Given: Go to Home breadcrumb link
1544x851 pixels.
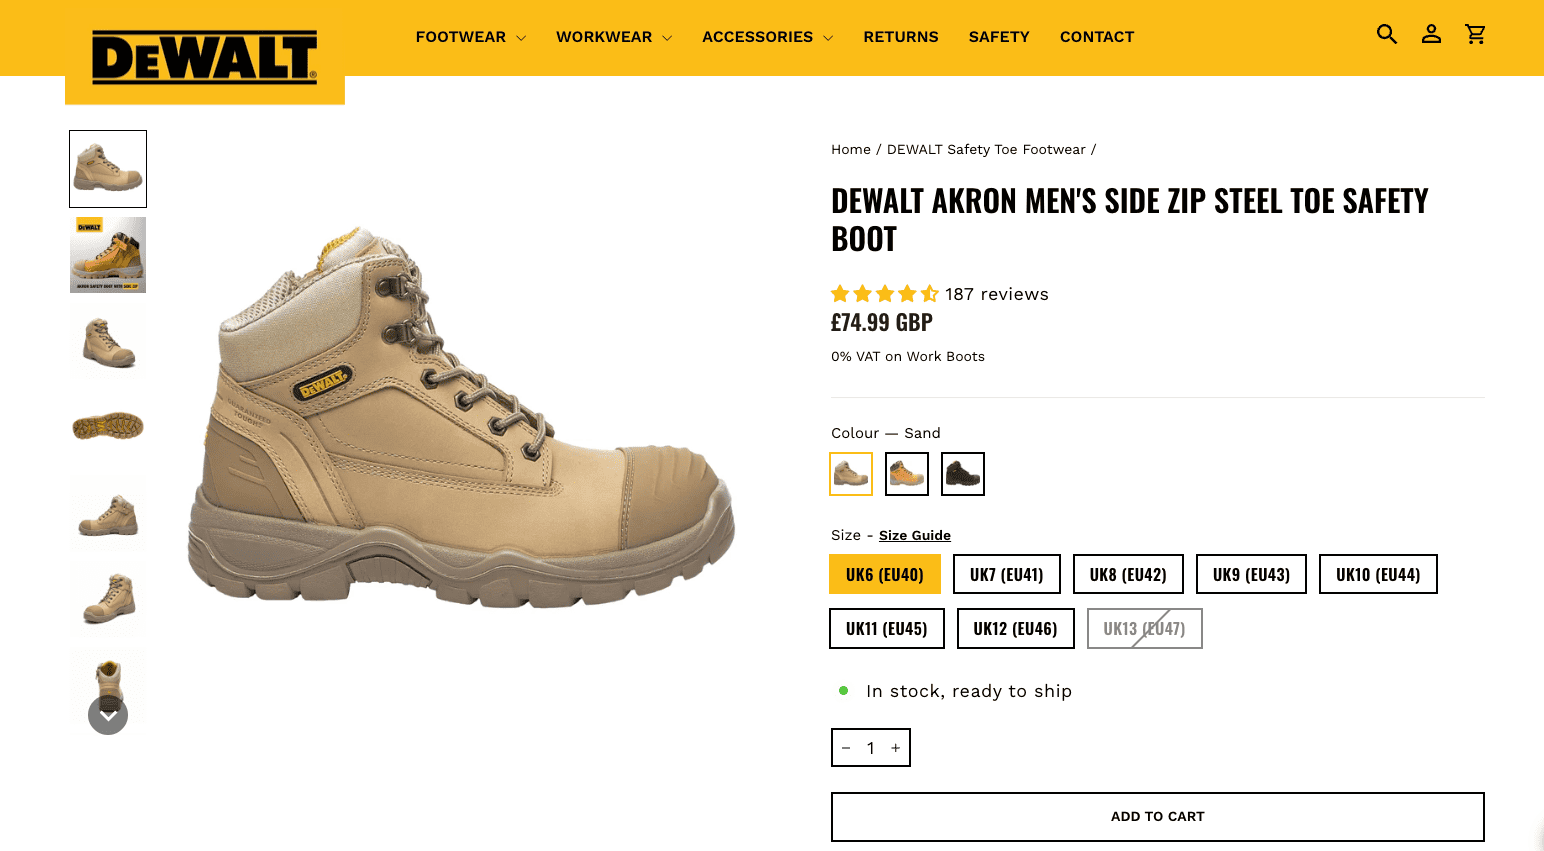Looking at the screenshot, I should pyautogui.click(x=851, y=149).
